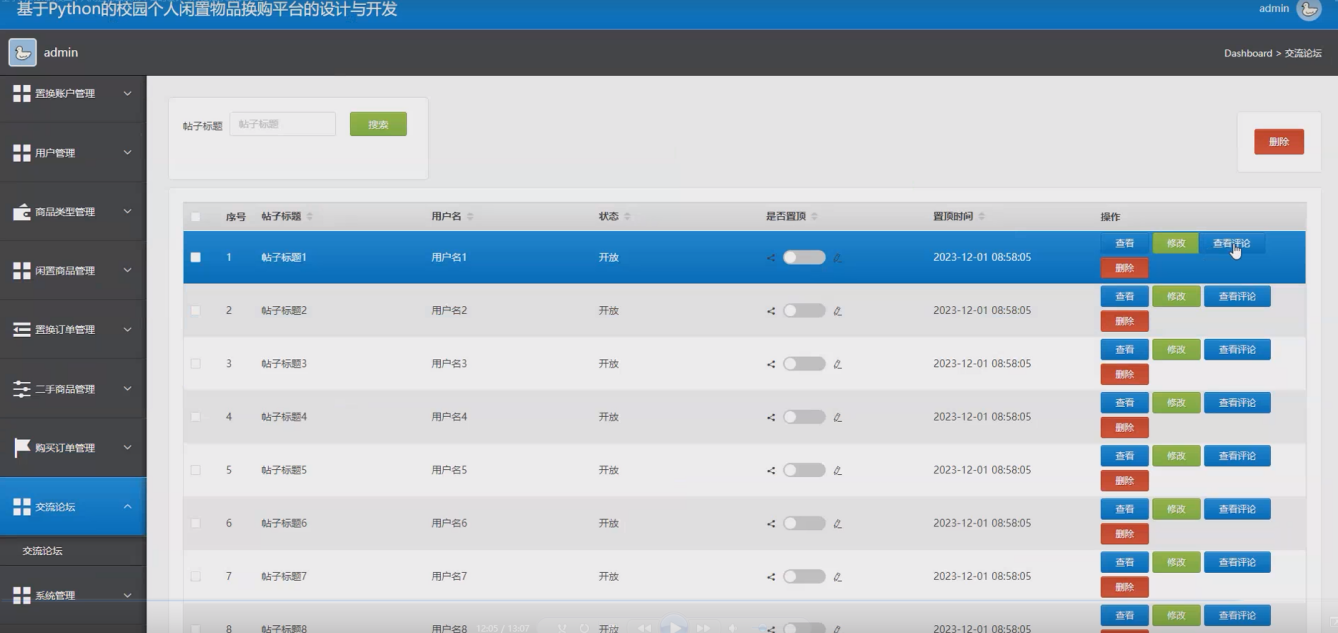Expand the 系统管理 chevron

tap(127, 596)
